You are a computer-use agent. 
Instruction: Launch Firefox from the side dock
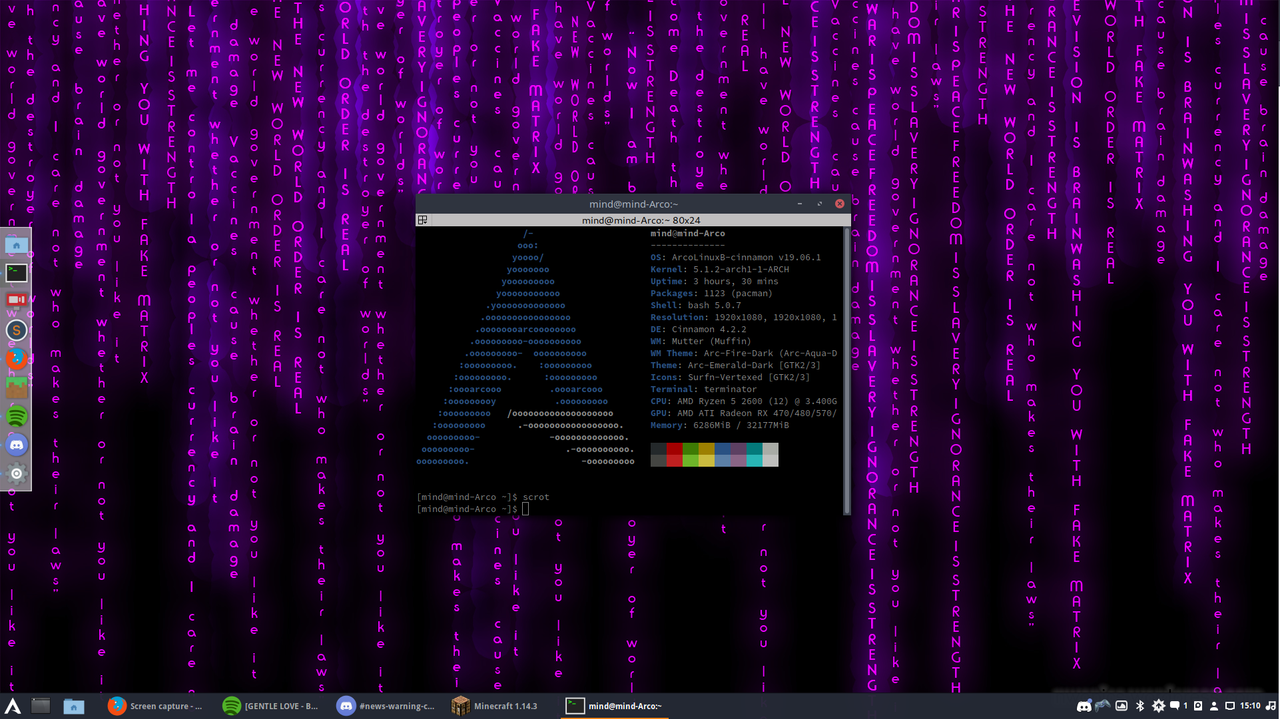[x=16, y=358]
